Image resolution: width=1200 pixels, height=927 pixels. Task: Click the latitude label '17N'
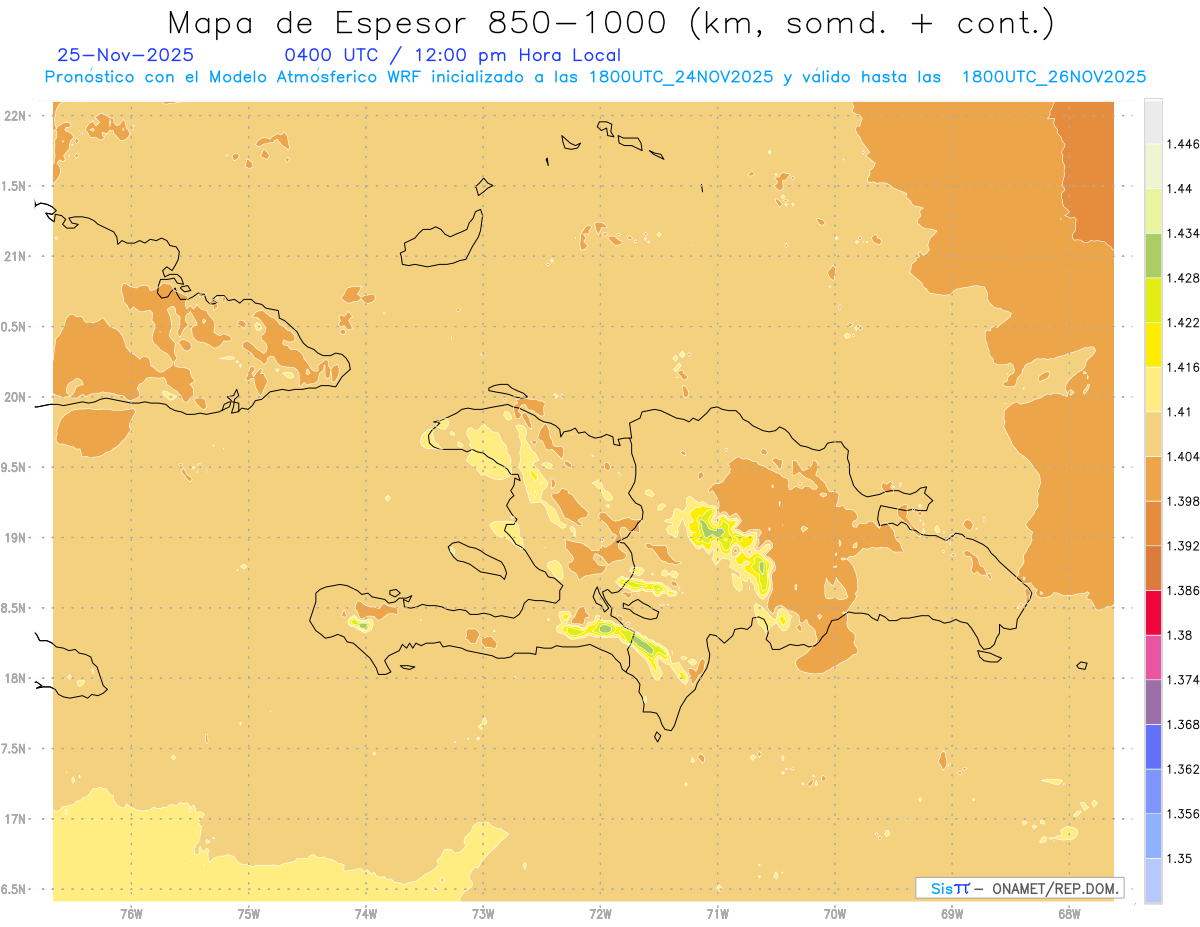click(x=15, y=819)
